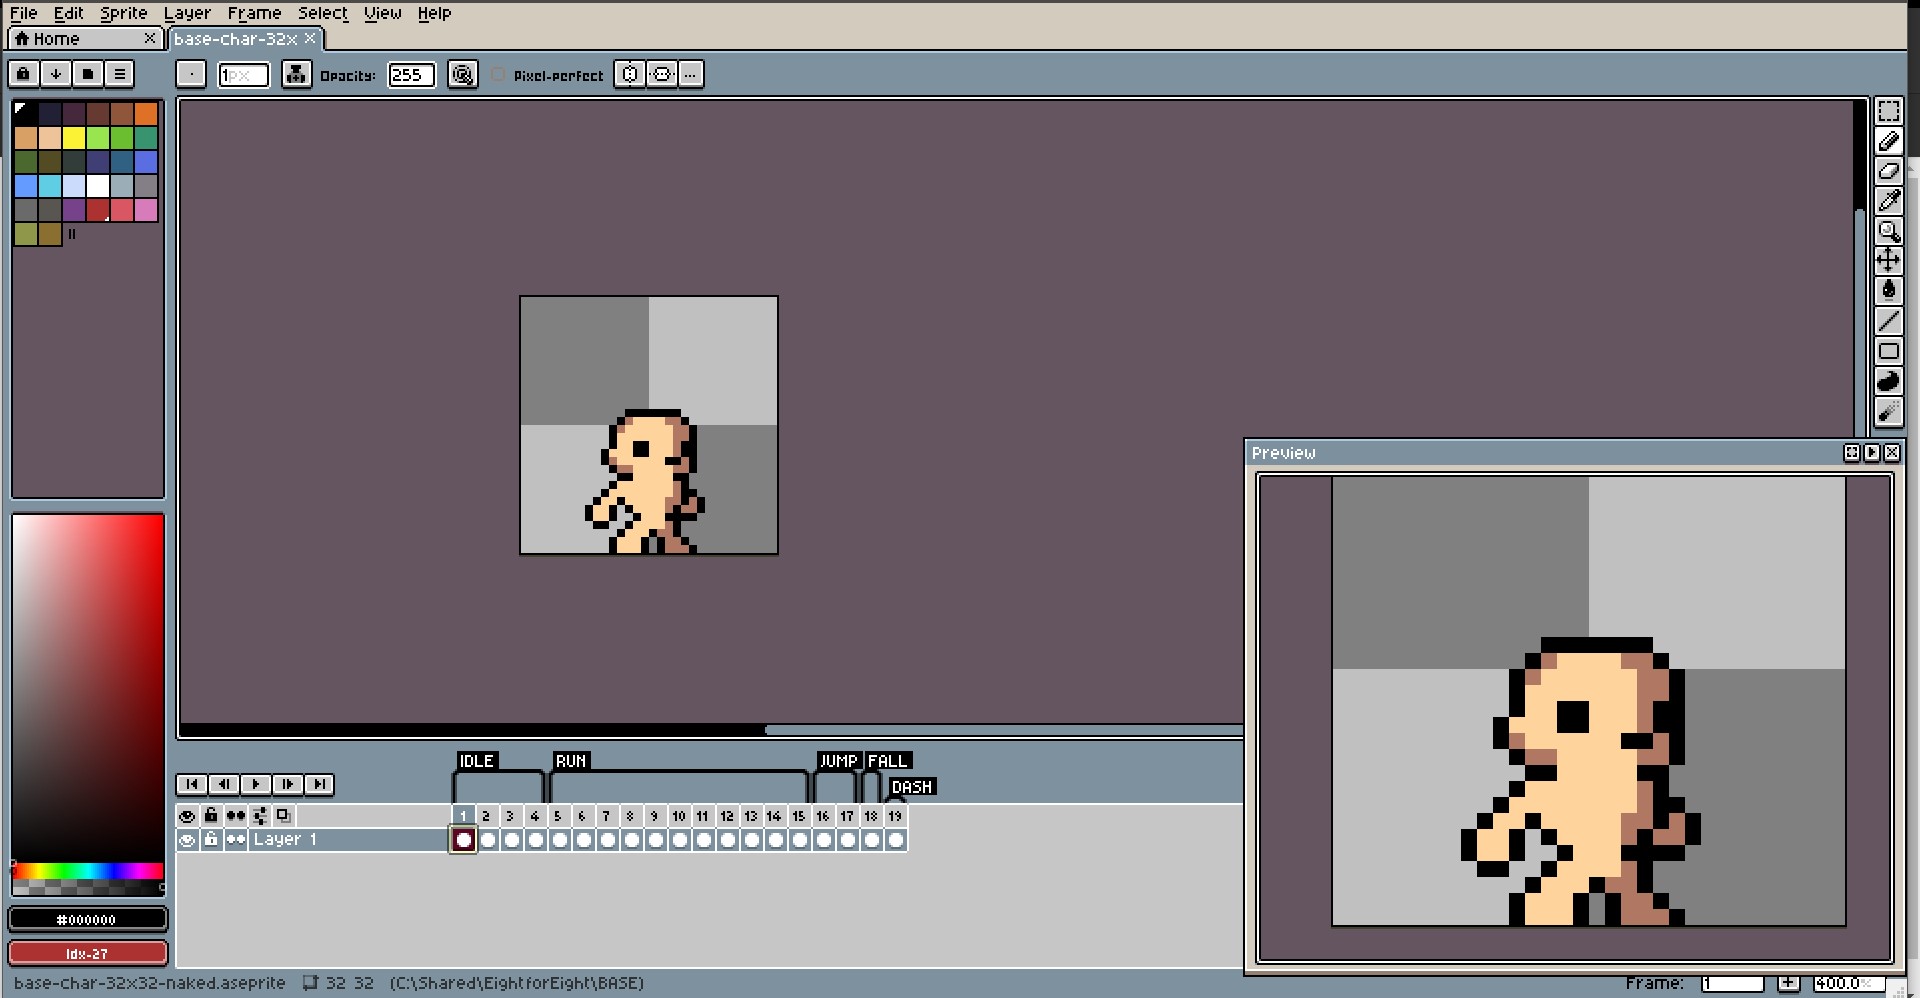Toggle visibility of all layers in timeline header
This screenshot has width=1920, height=998.
point(187,816)
